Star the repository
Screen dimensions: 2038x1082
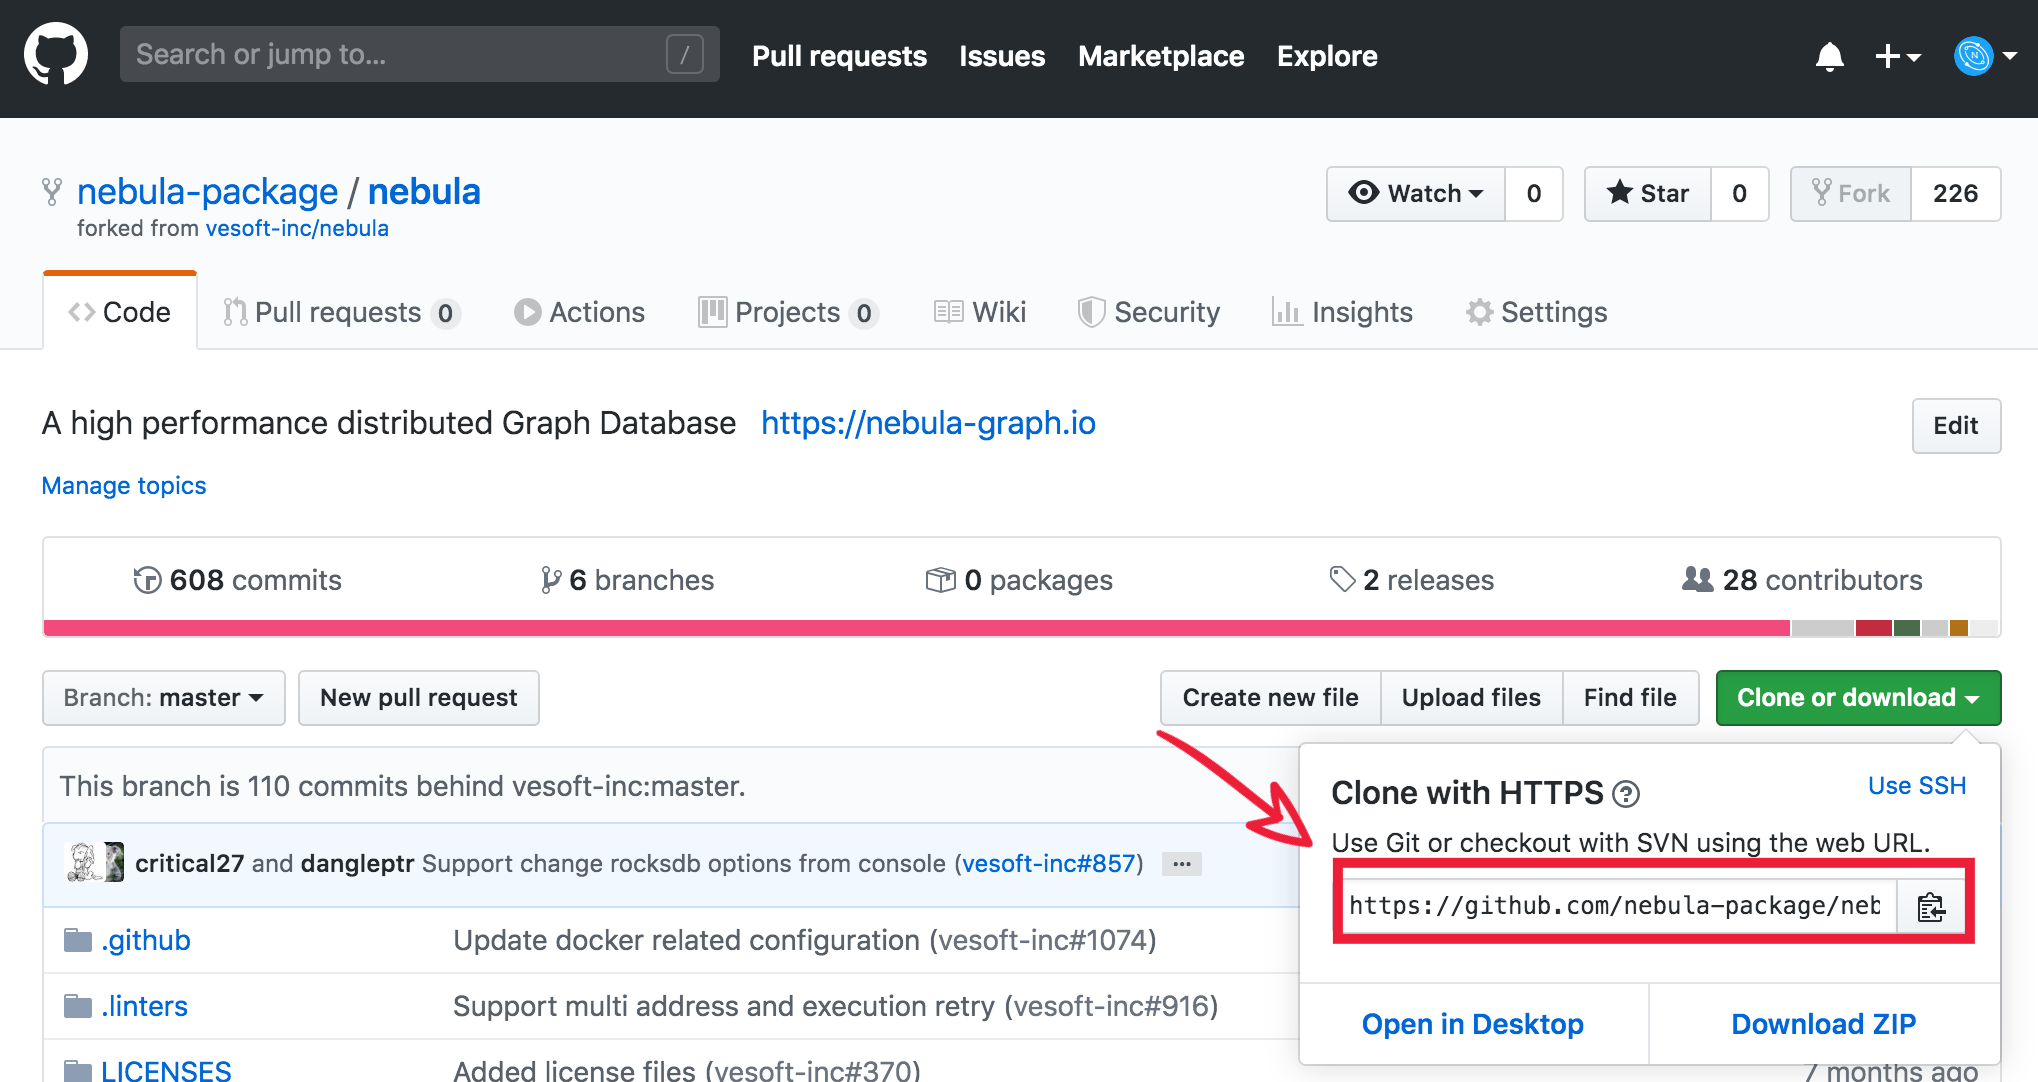point(1648,193)
